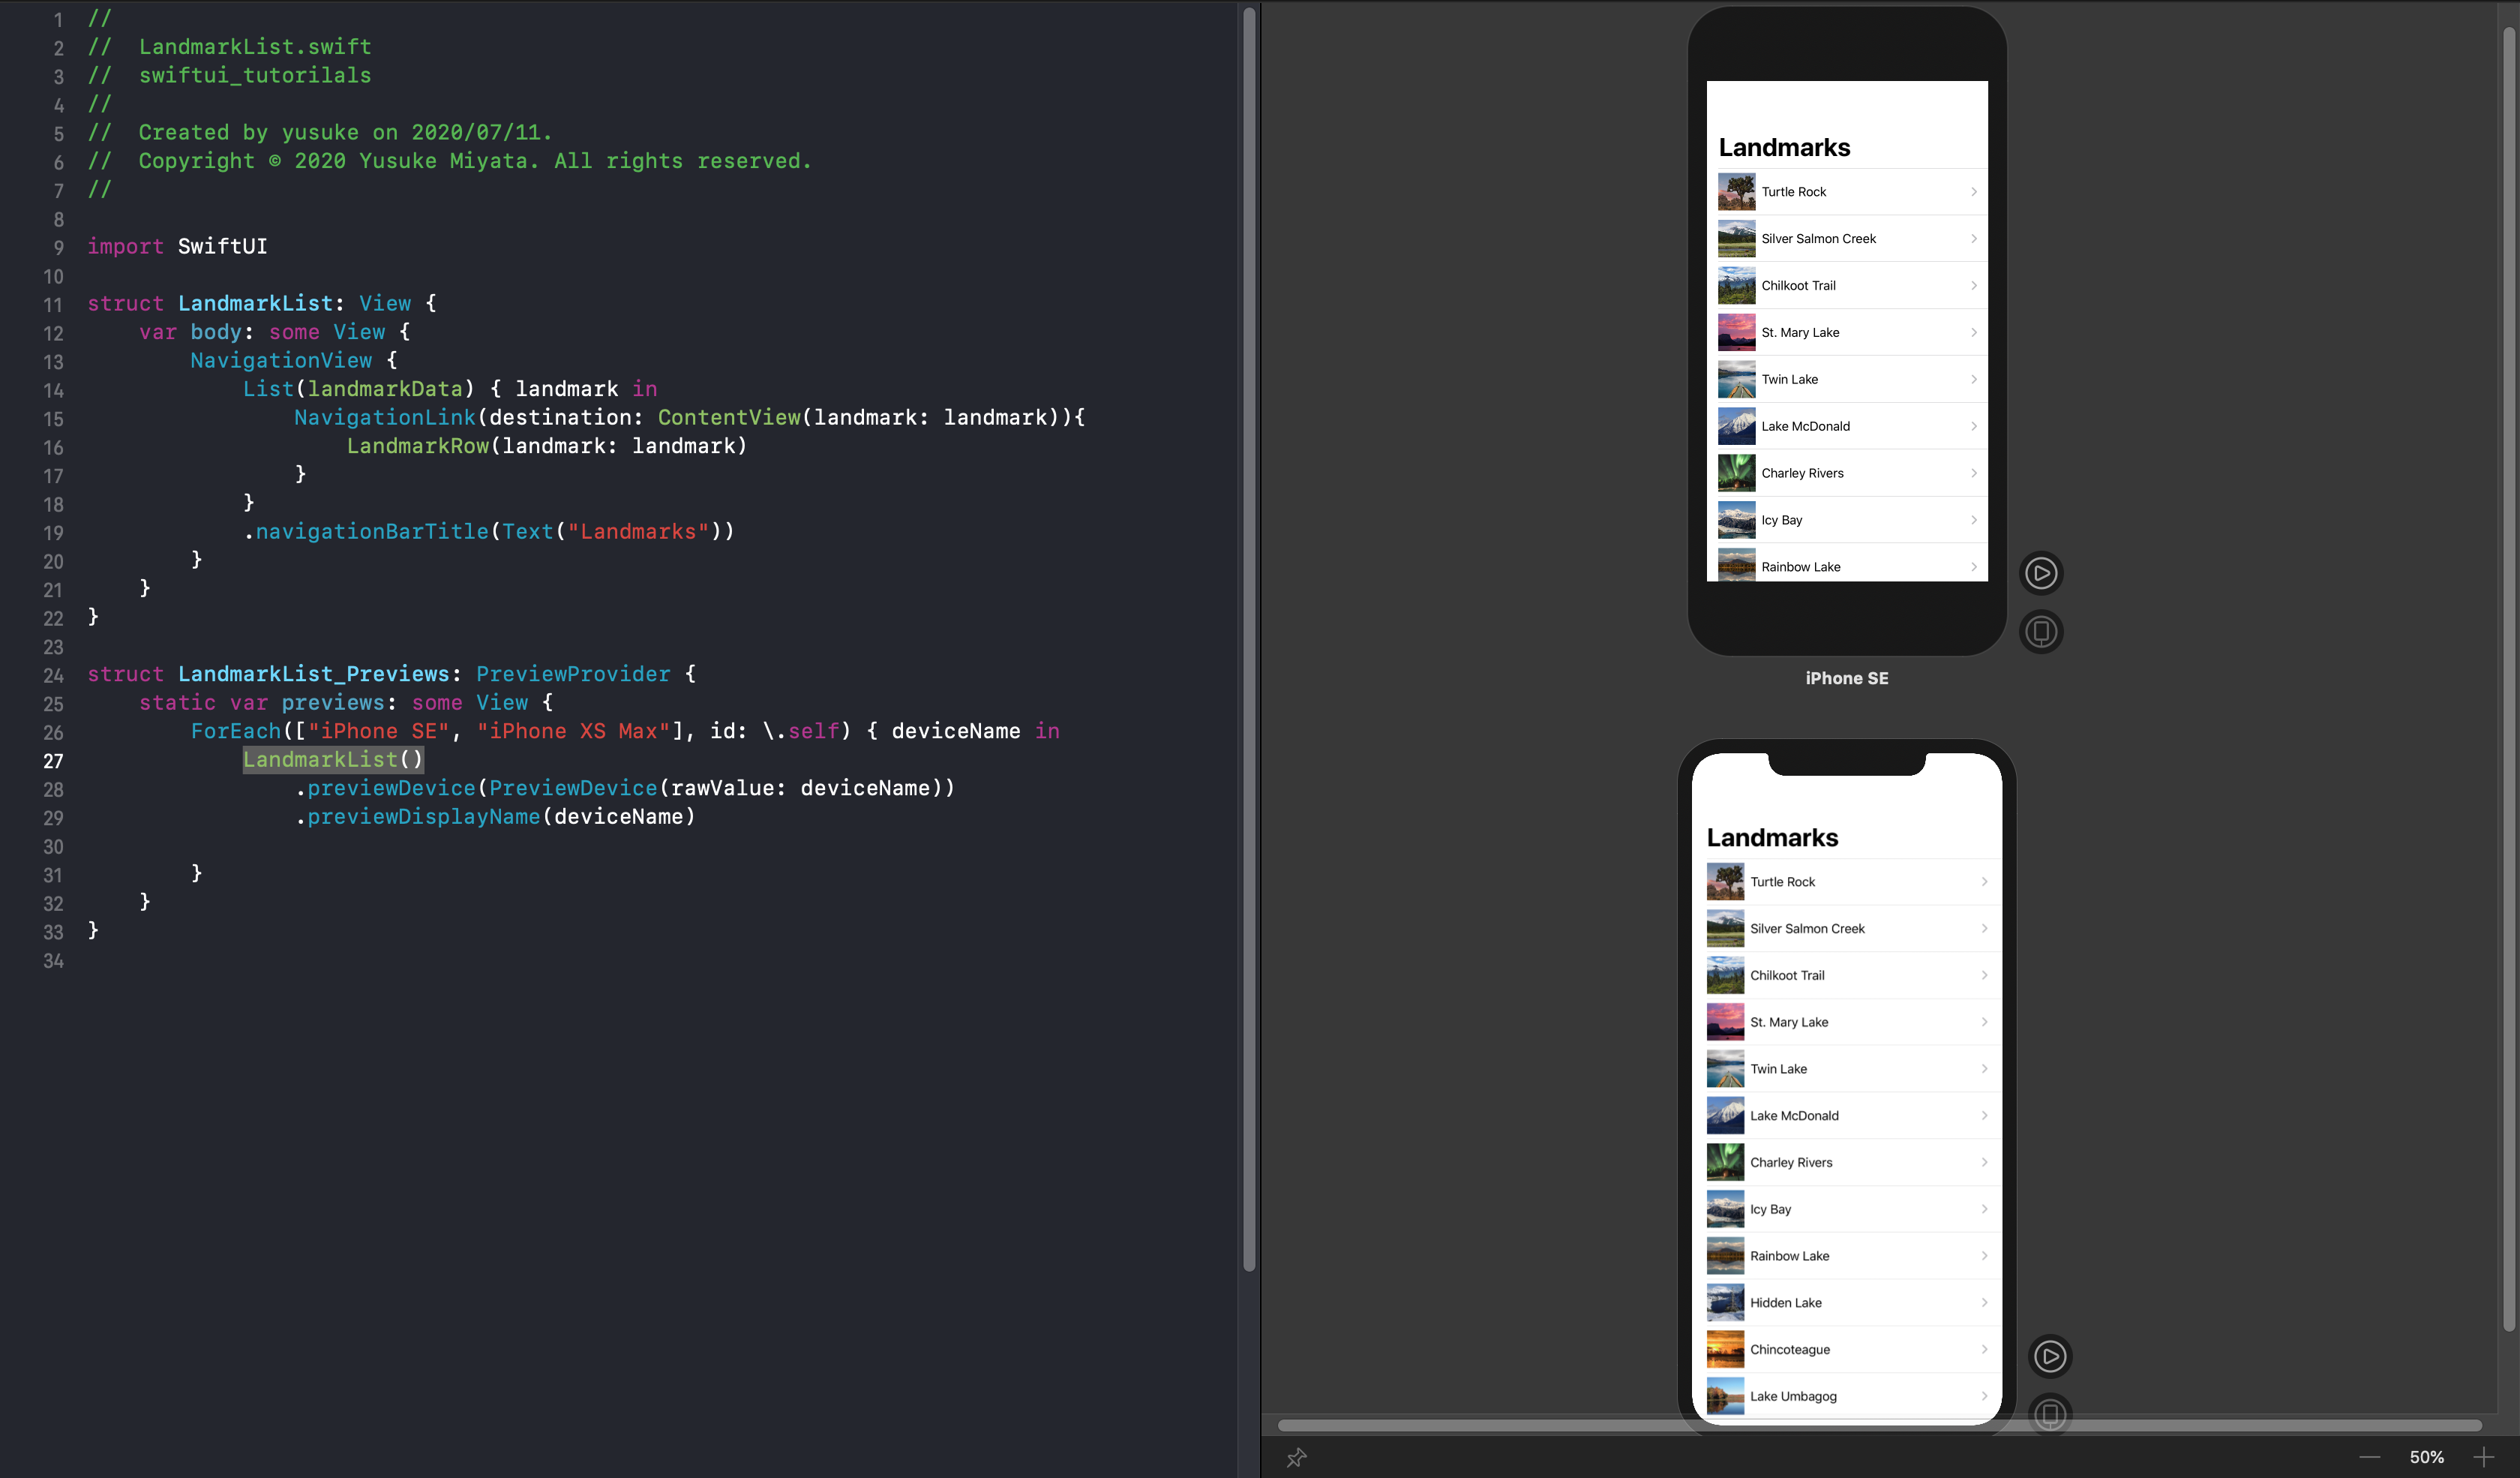
Task: Zoom in the canvas
Action: (x=2483, y=1457)
